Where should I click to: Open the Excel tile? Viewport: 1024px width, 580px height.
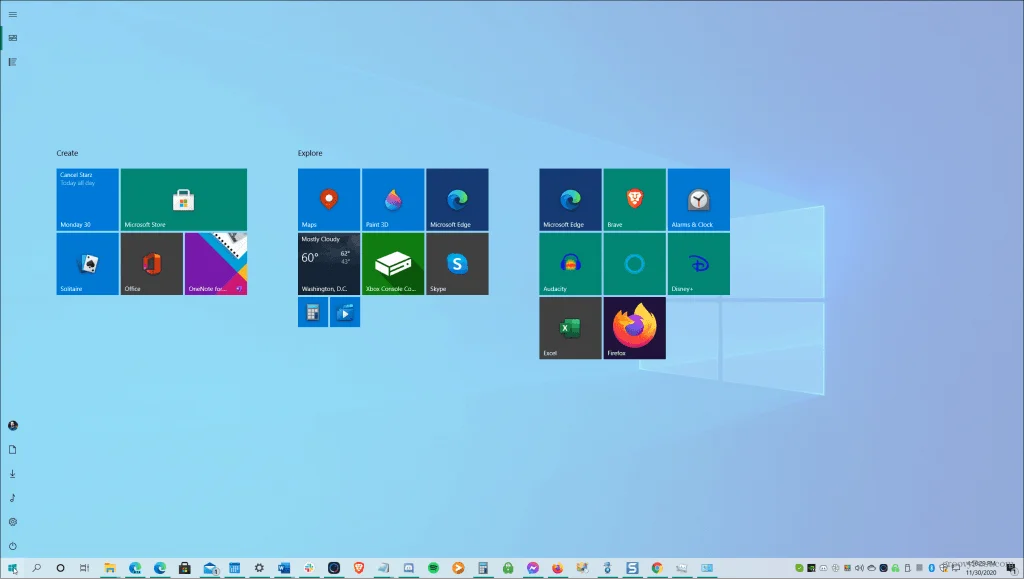570,328
